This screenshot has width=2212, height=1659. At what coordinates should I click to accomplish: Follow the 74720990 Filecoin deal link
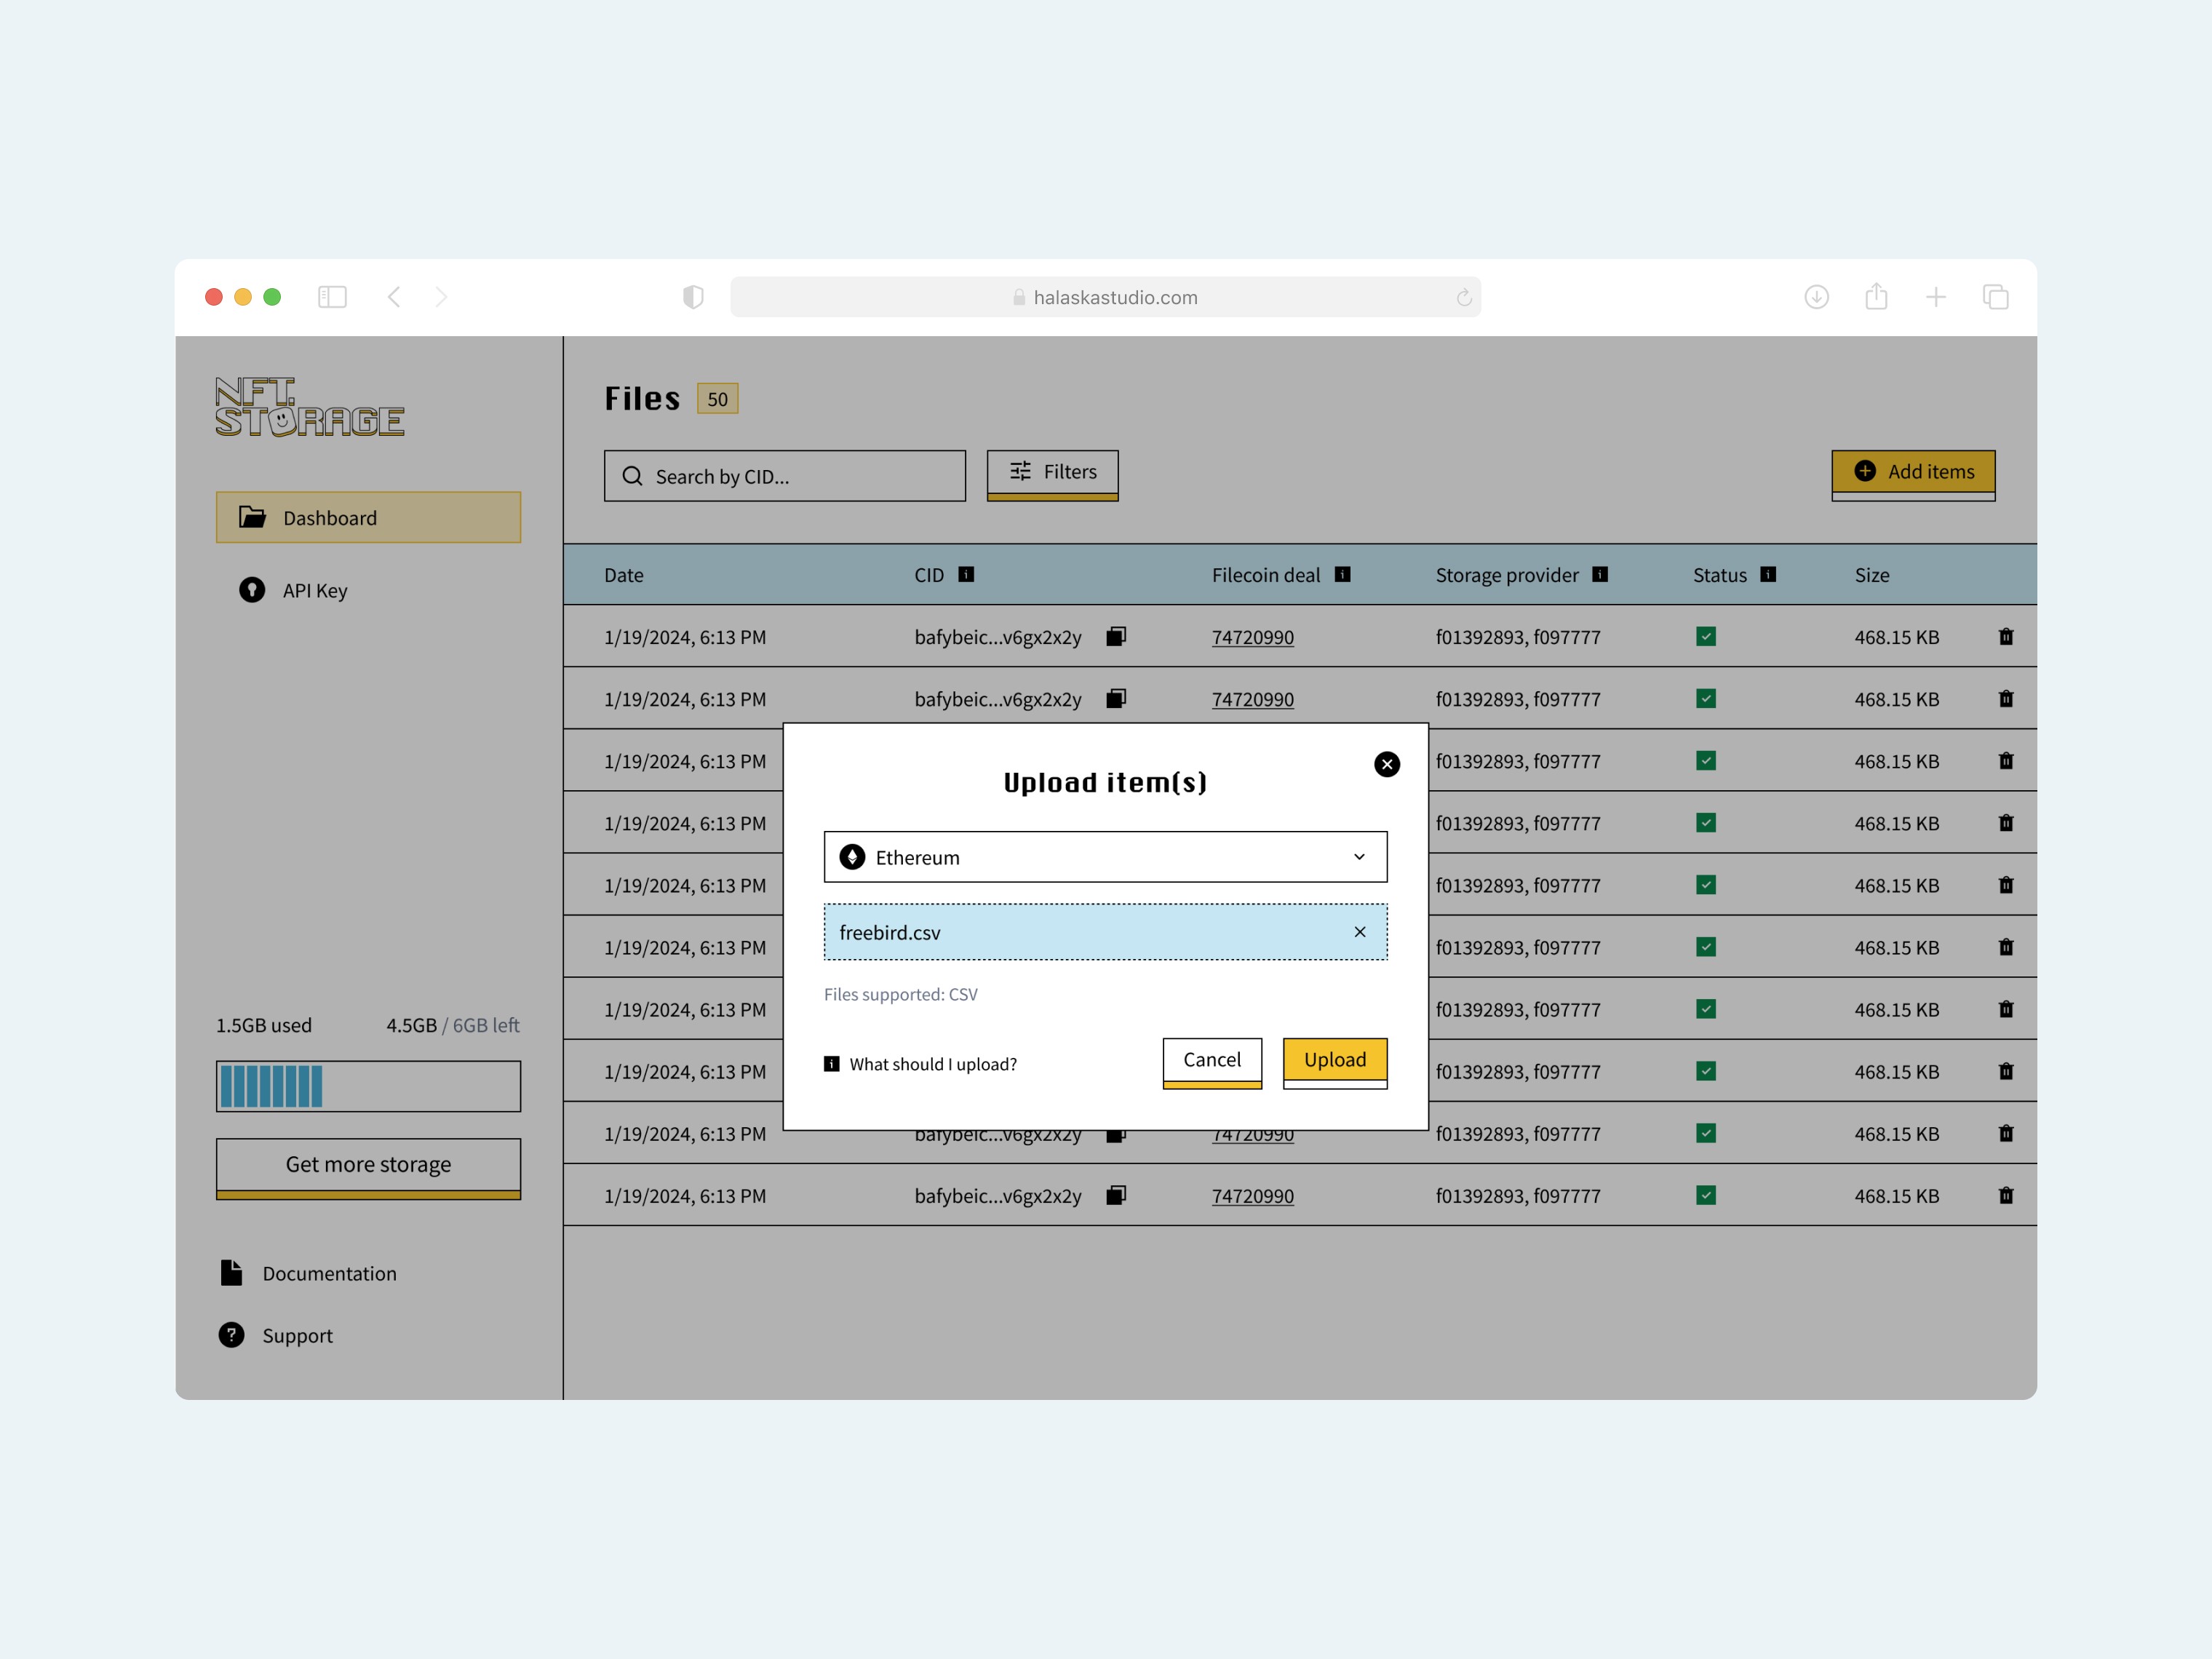click(1252, 637)
